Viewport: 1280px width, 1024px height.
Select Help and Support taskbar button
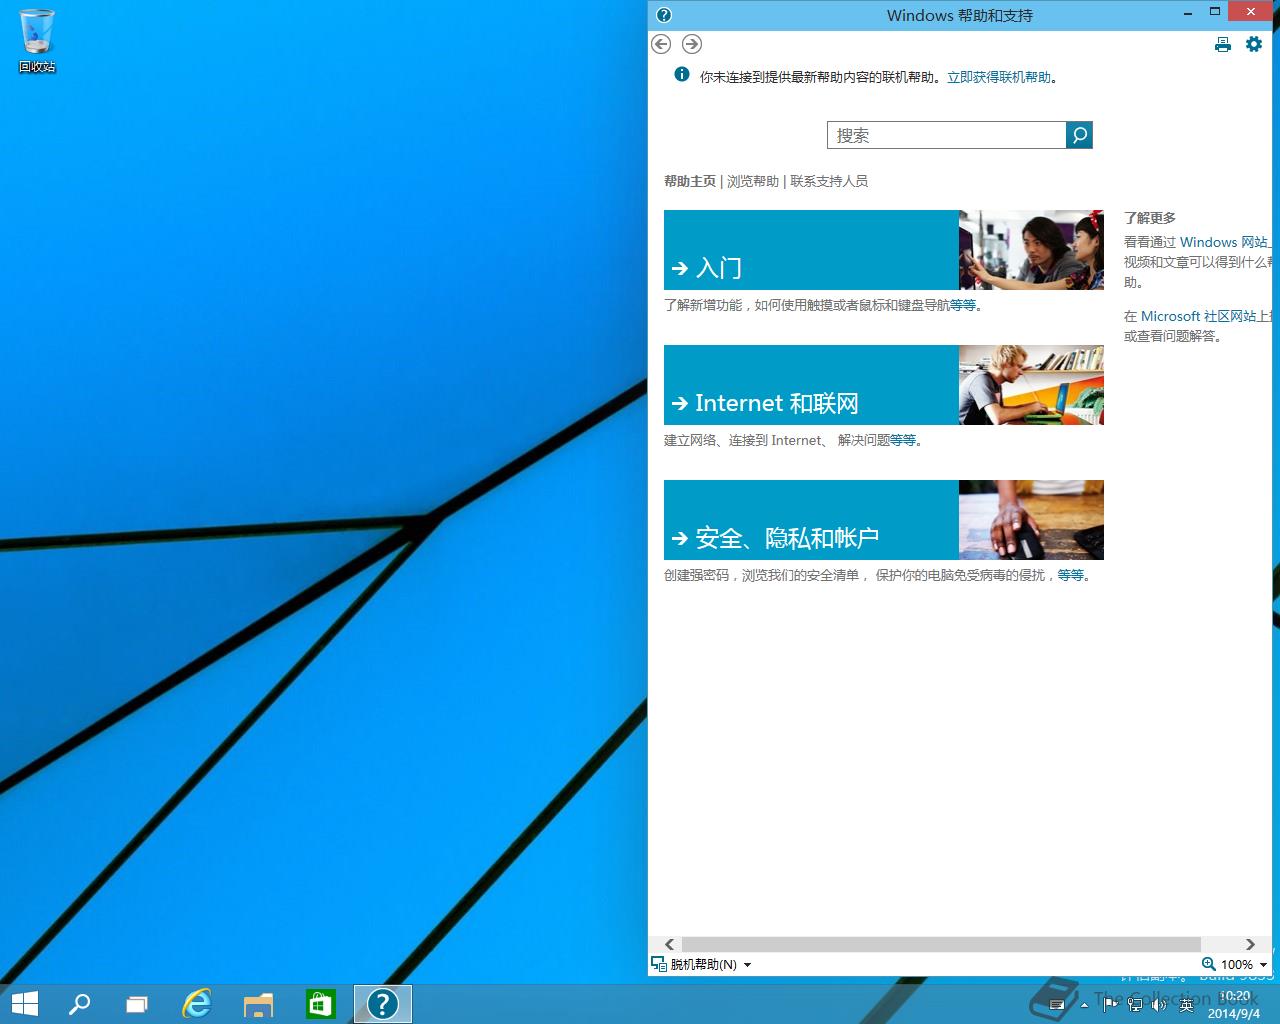383,1004
